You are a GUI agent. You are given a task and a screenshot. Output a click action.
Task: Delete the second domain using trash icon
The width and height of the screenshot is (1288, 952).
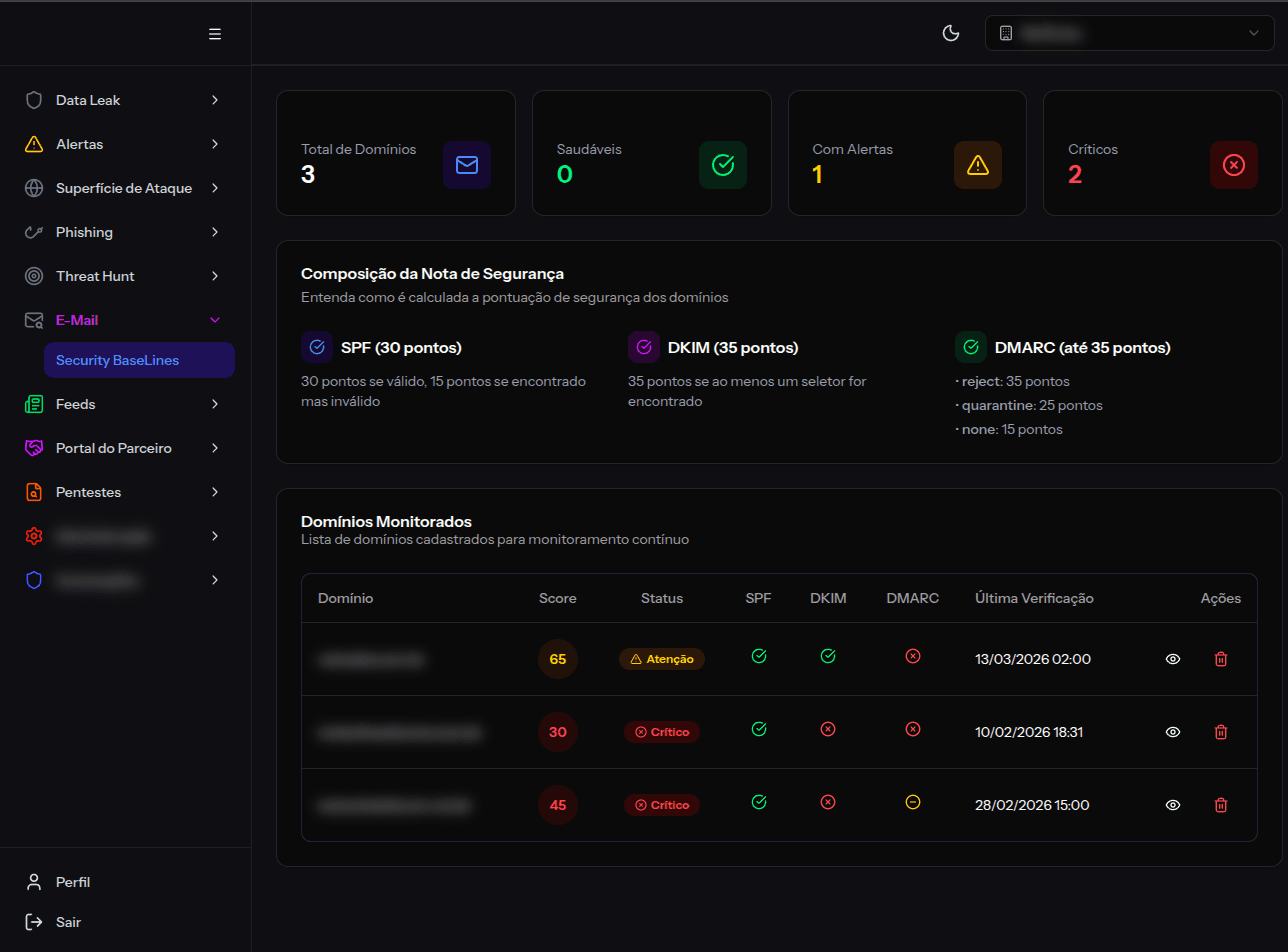point(1220,732)
